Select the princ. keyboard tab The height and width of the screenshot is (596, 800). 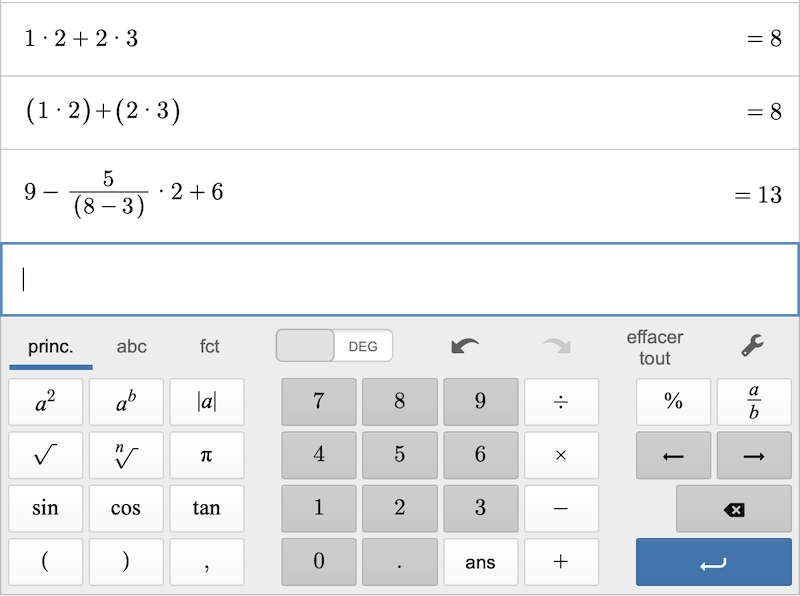[x=51, y=346]
